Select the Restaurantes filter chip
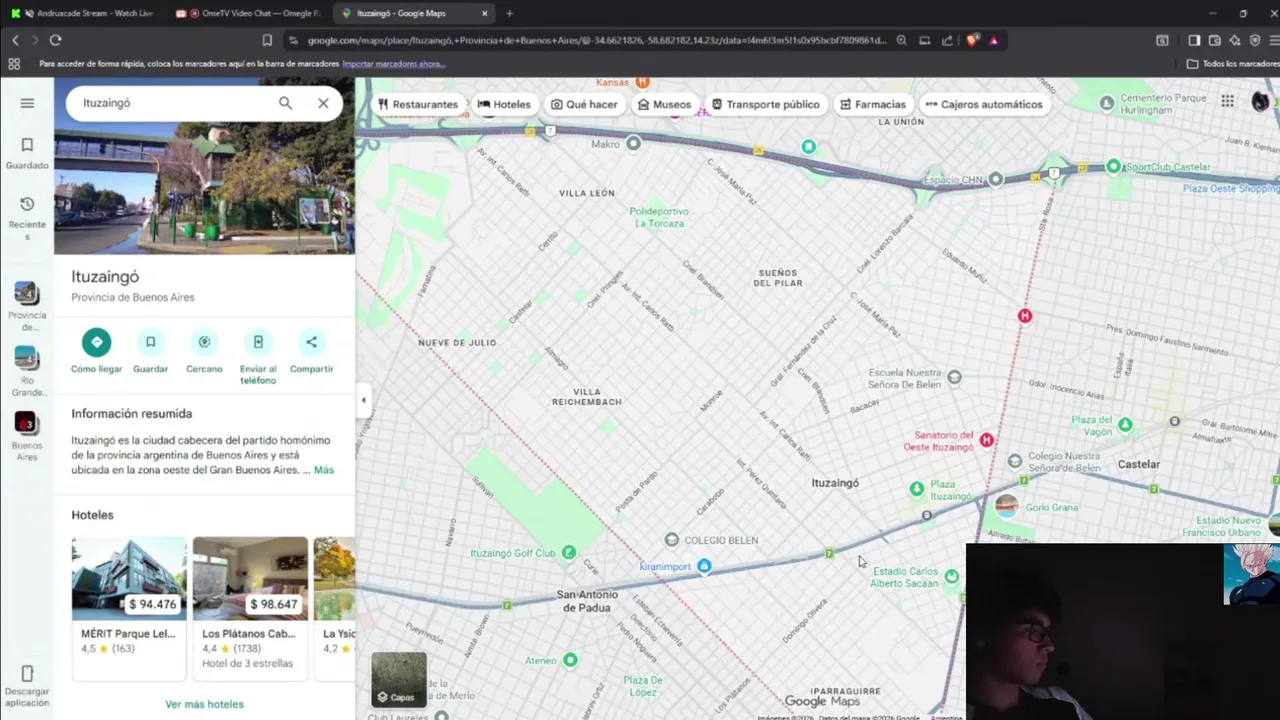The width and height of the screenshot is (1280, 720). pos(417,104)
